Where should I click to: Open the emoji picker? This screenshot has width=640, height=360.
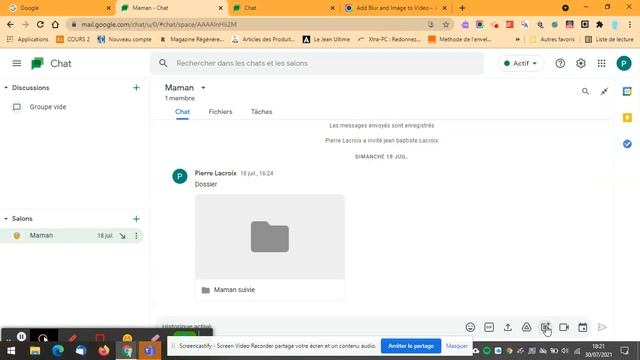pyautogui.click(x=470, y=327)
